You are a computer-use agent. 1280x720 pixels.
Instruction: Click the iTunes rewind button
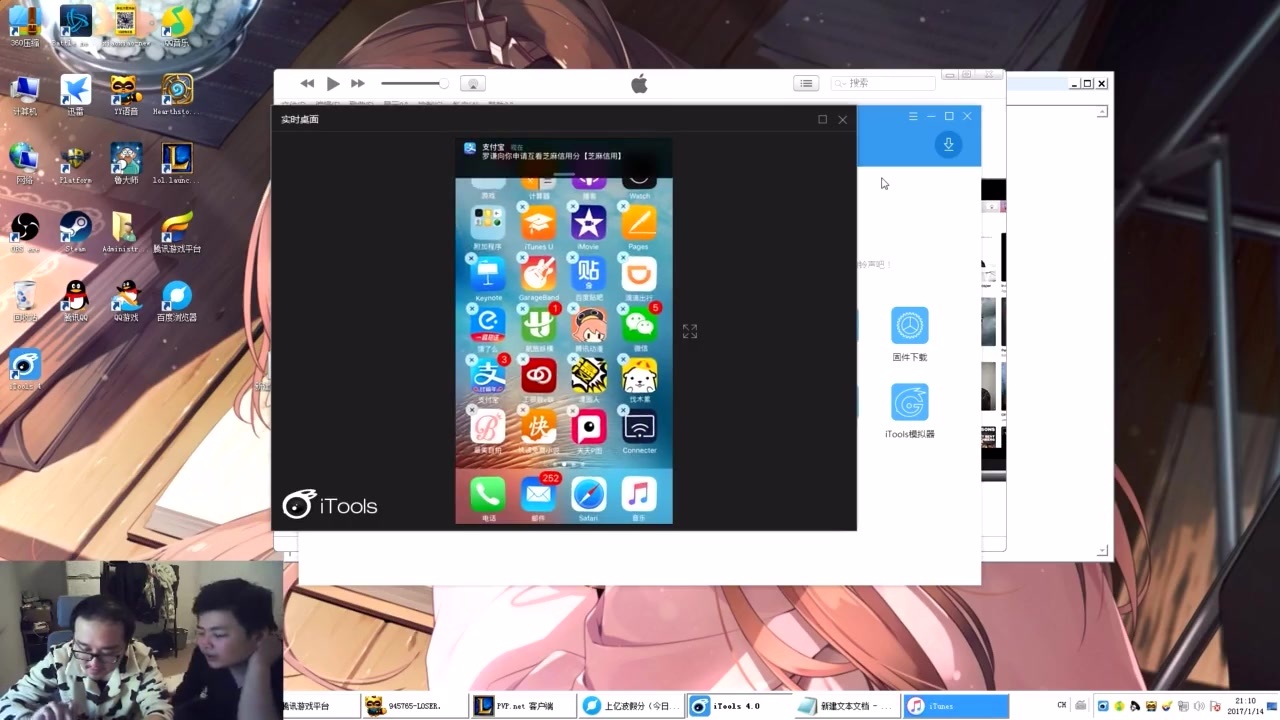307,84
